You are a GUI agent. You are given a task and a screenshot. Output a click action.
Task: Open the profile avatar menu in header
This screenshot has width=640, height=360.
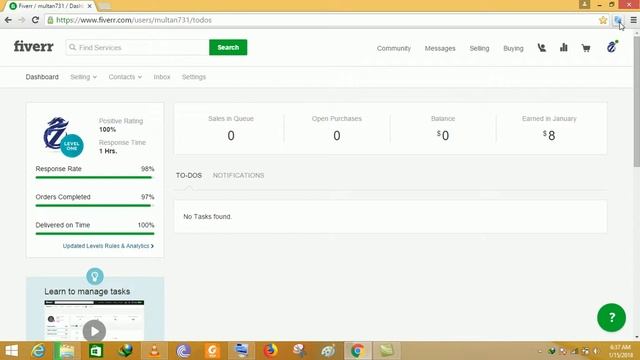612,47
